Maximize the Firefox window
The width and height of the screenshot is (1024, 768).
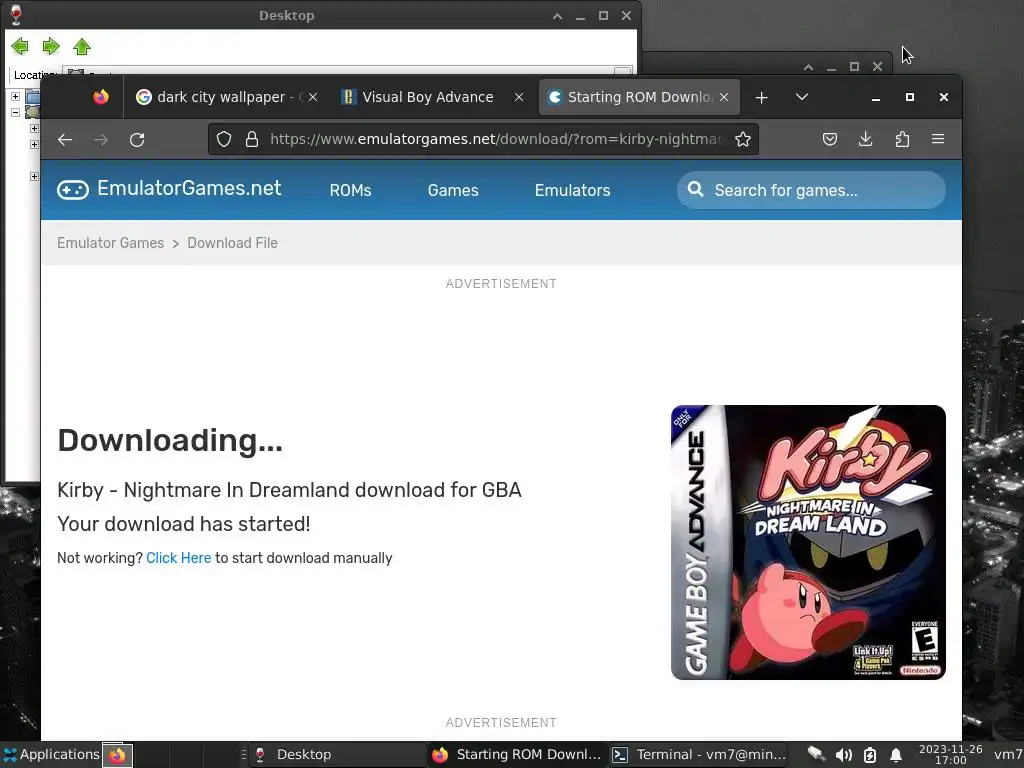[x=910, y=97]
